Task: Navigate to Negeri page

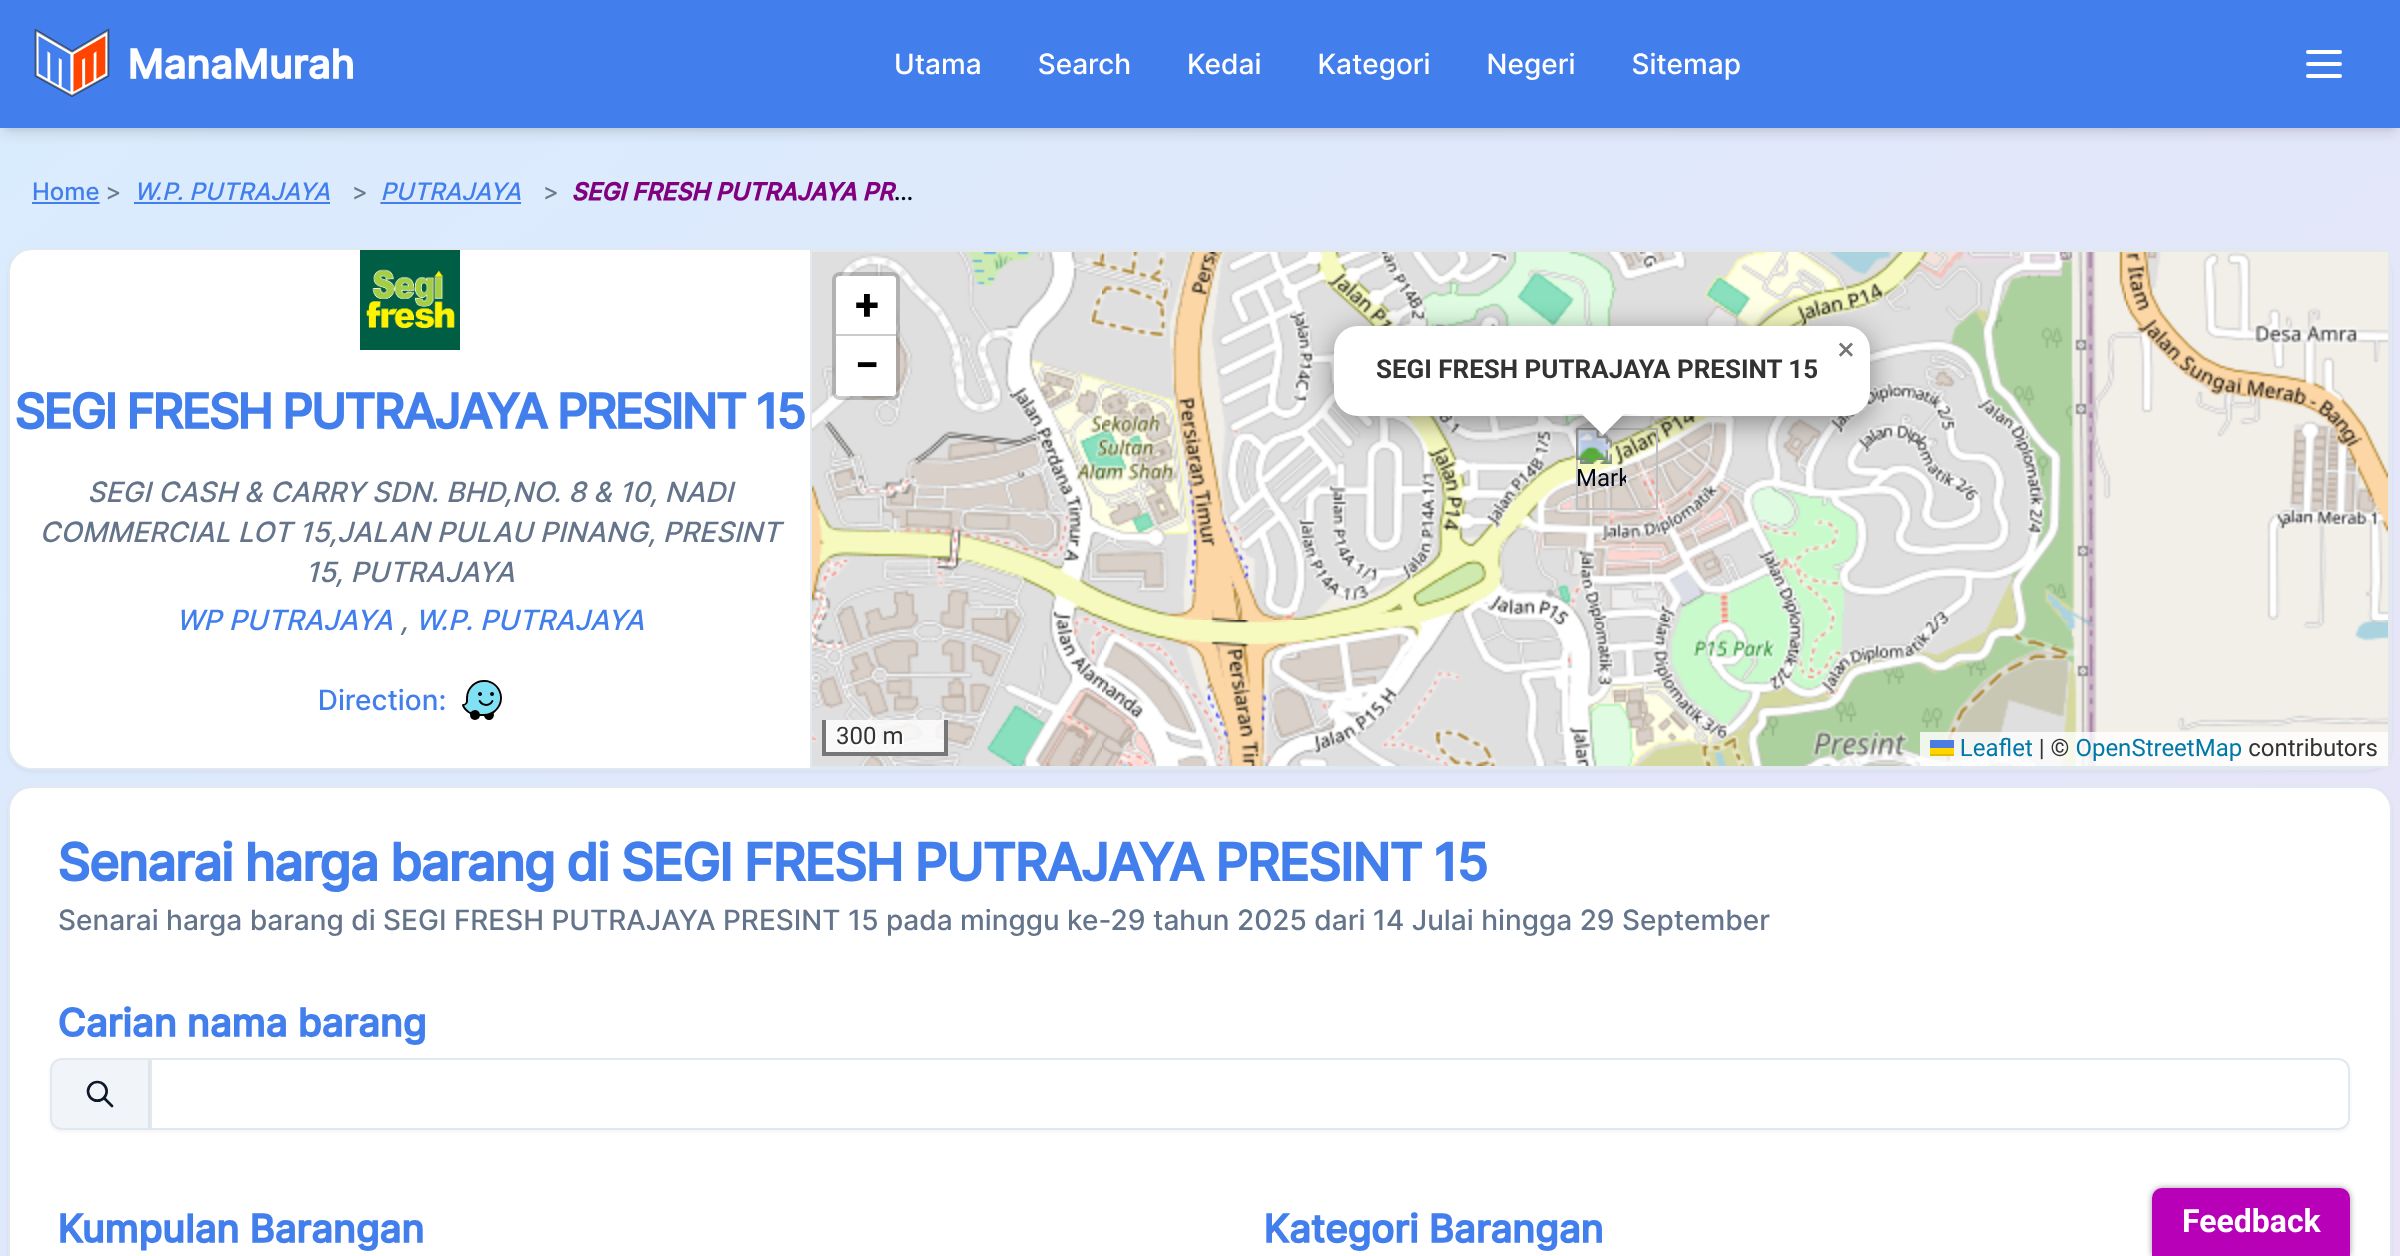Action: pos(1530,64)
